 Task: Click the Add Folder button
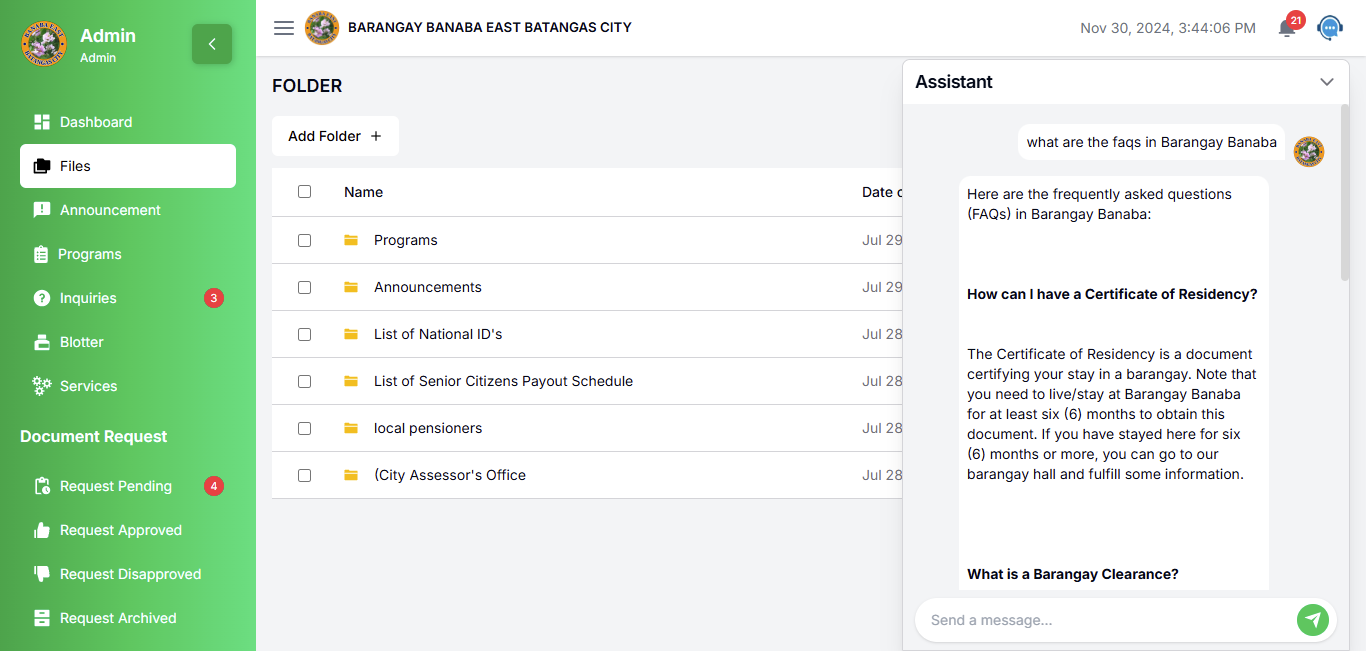click(335, 136)
